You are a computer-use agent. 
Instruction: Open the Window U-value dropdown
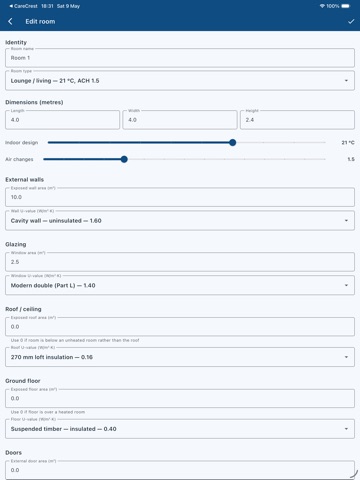pos(180,285)
